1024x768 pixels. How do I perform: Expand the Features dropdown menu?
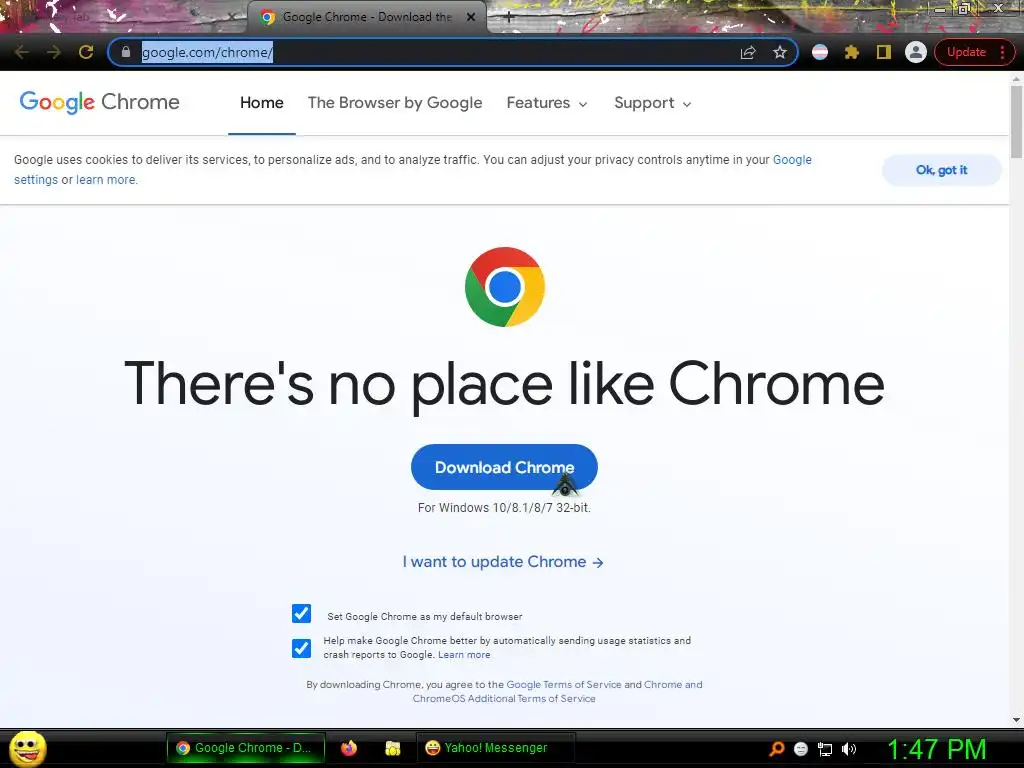coord(547,103)
